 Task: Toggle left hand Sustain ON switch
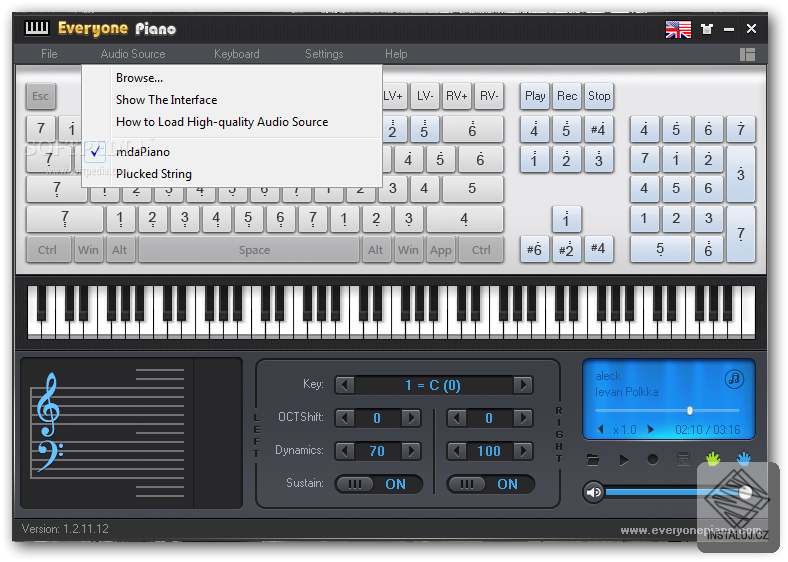coord(378,484)
